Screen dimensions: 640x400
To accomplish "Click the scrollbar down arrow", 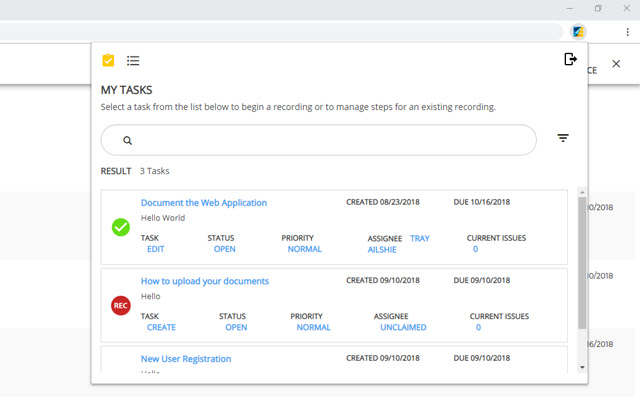I will click(582, 367).
